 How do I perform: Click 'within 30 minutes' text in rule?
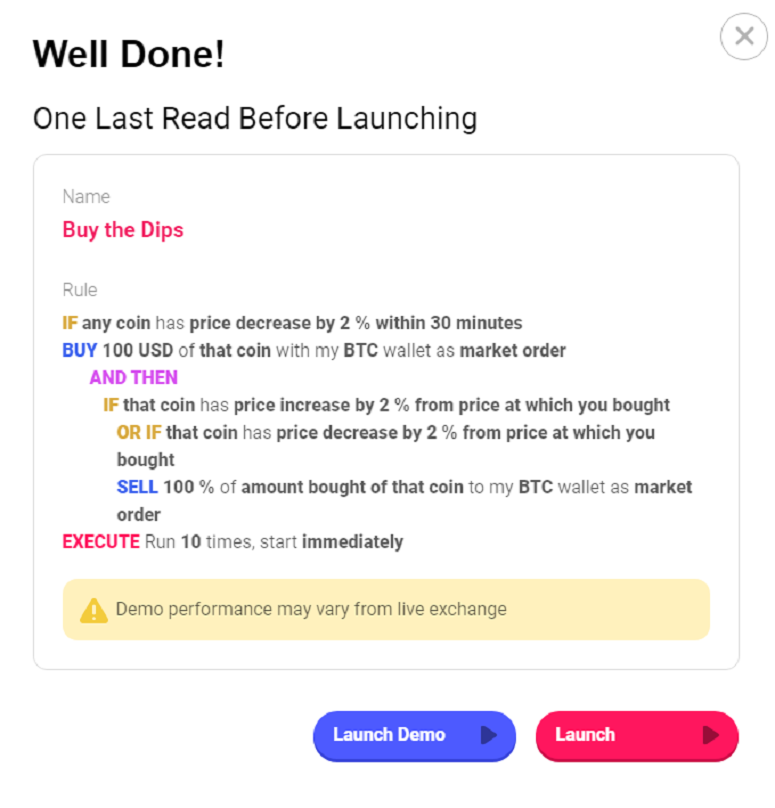pyautogui.click(x=449, y=323)
